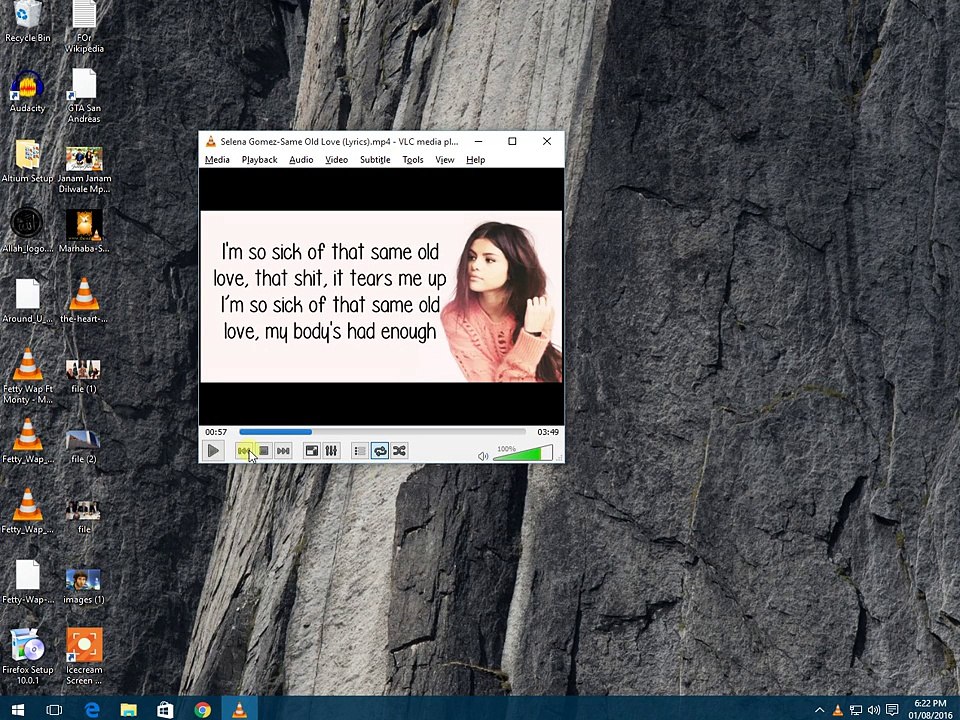This screenshot has width=960, height=720.
Task: Select Janam Janam Dilwale Mp file
Action: point(84,170)
